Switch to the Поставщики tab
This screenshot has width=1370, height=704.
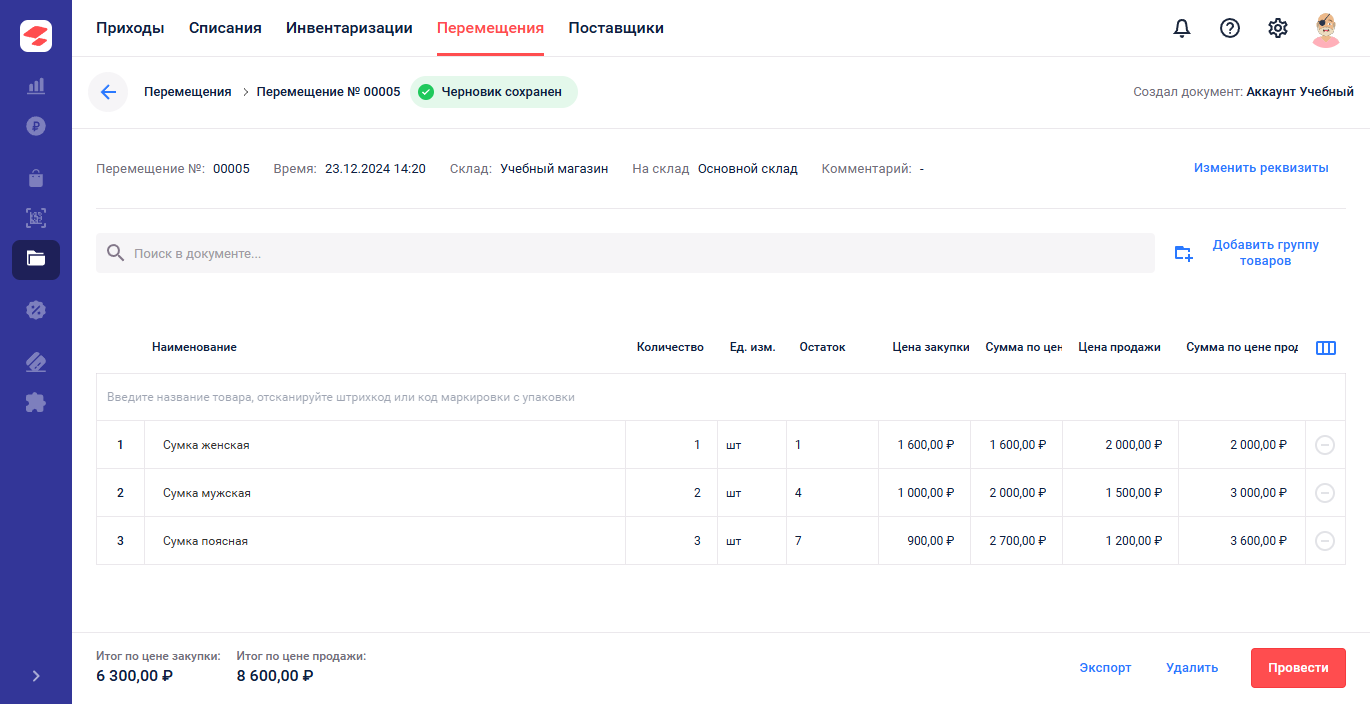pyautogui.click(x=616, y=28)
